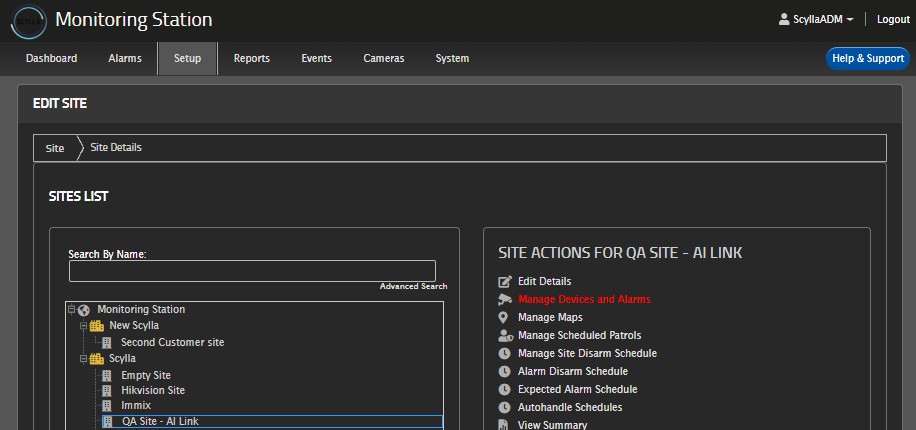Select Hikvision Site in the sites tree
916x430 pixels.
coord(153,391)
